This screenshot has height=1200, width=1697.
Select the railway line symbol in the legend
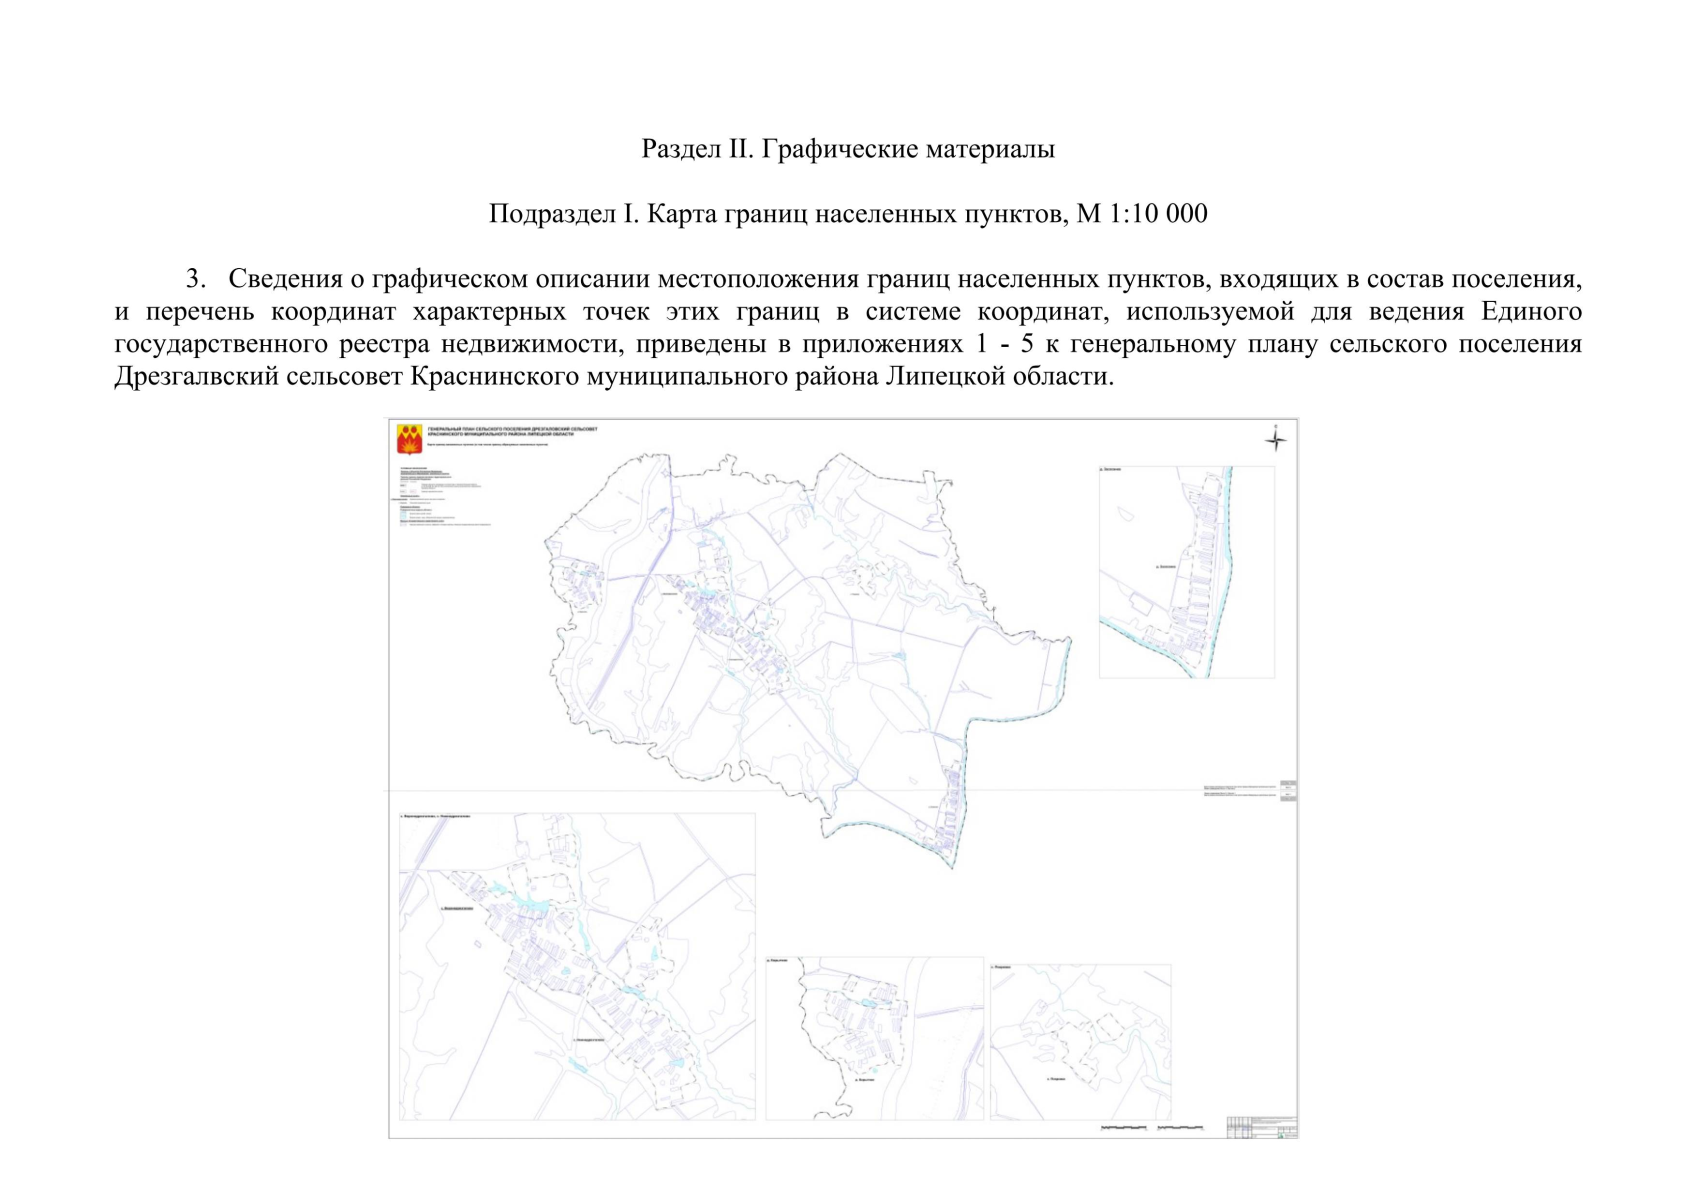coord(404,503)
